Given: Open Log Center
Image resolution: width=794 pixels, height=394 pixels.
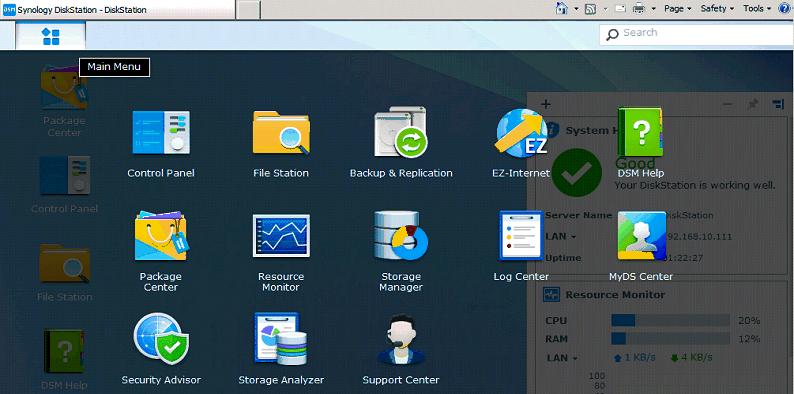Looking at the screenshot, I should click(x=521, y=247).
